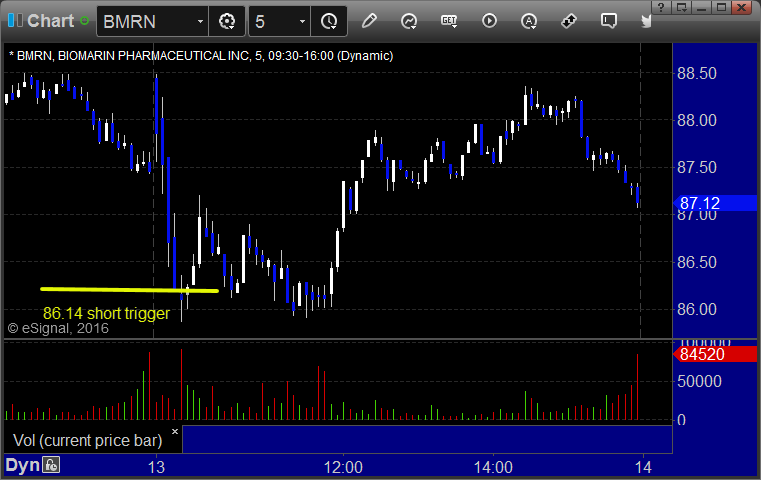Open the chart studies icon
761x480 pixels.
tap(409, 21)
